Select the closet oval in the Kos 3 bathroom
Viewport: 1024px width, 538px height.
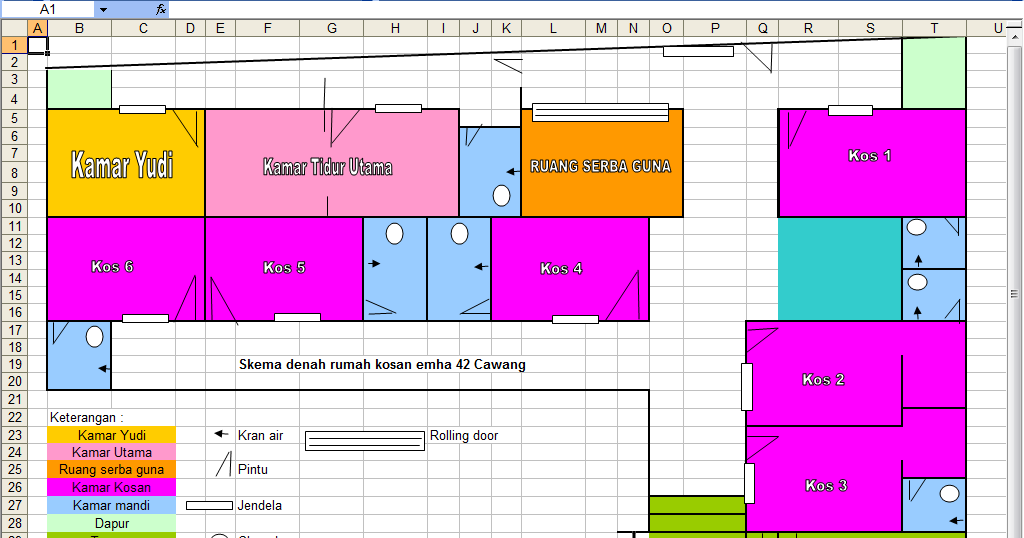pyautogui.click(x=950, y=494)
